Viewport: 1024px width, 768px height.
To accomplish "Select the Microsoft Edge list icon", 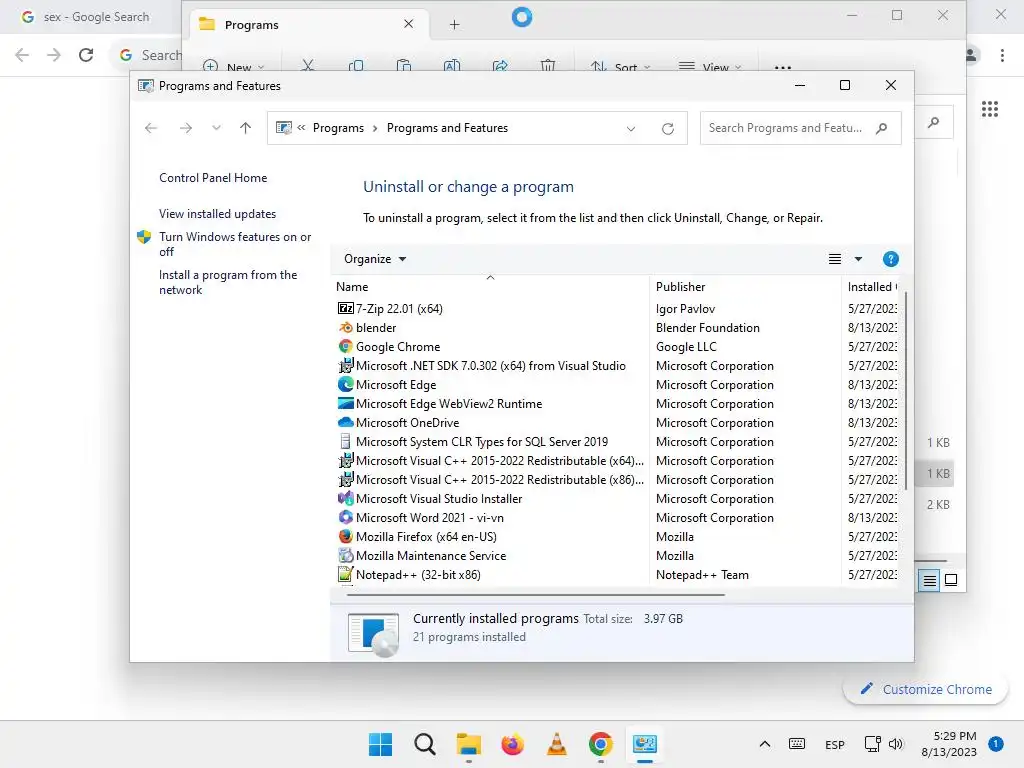I will tap(345, 385).
